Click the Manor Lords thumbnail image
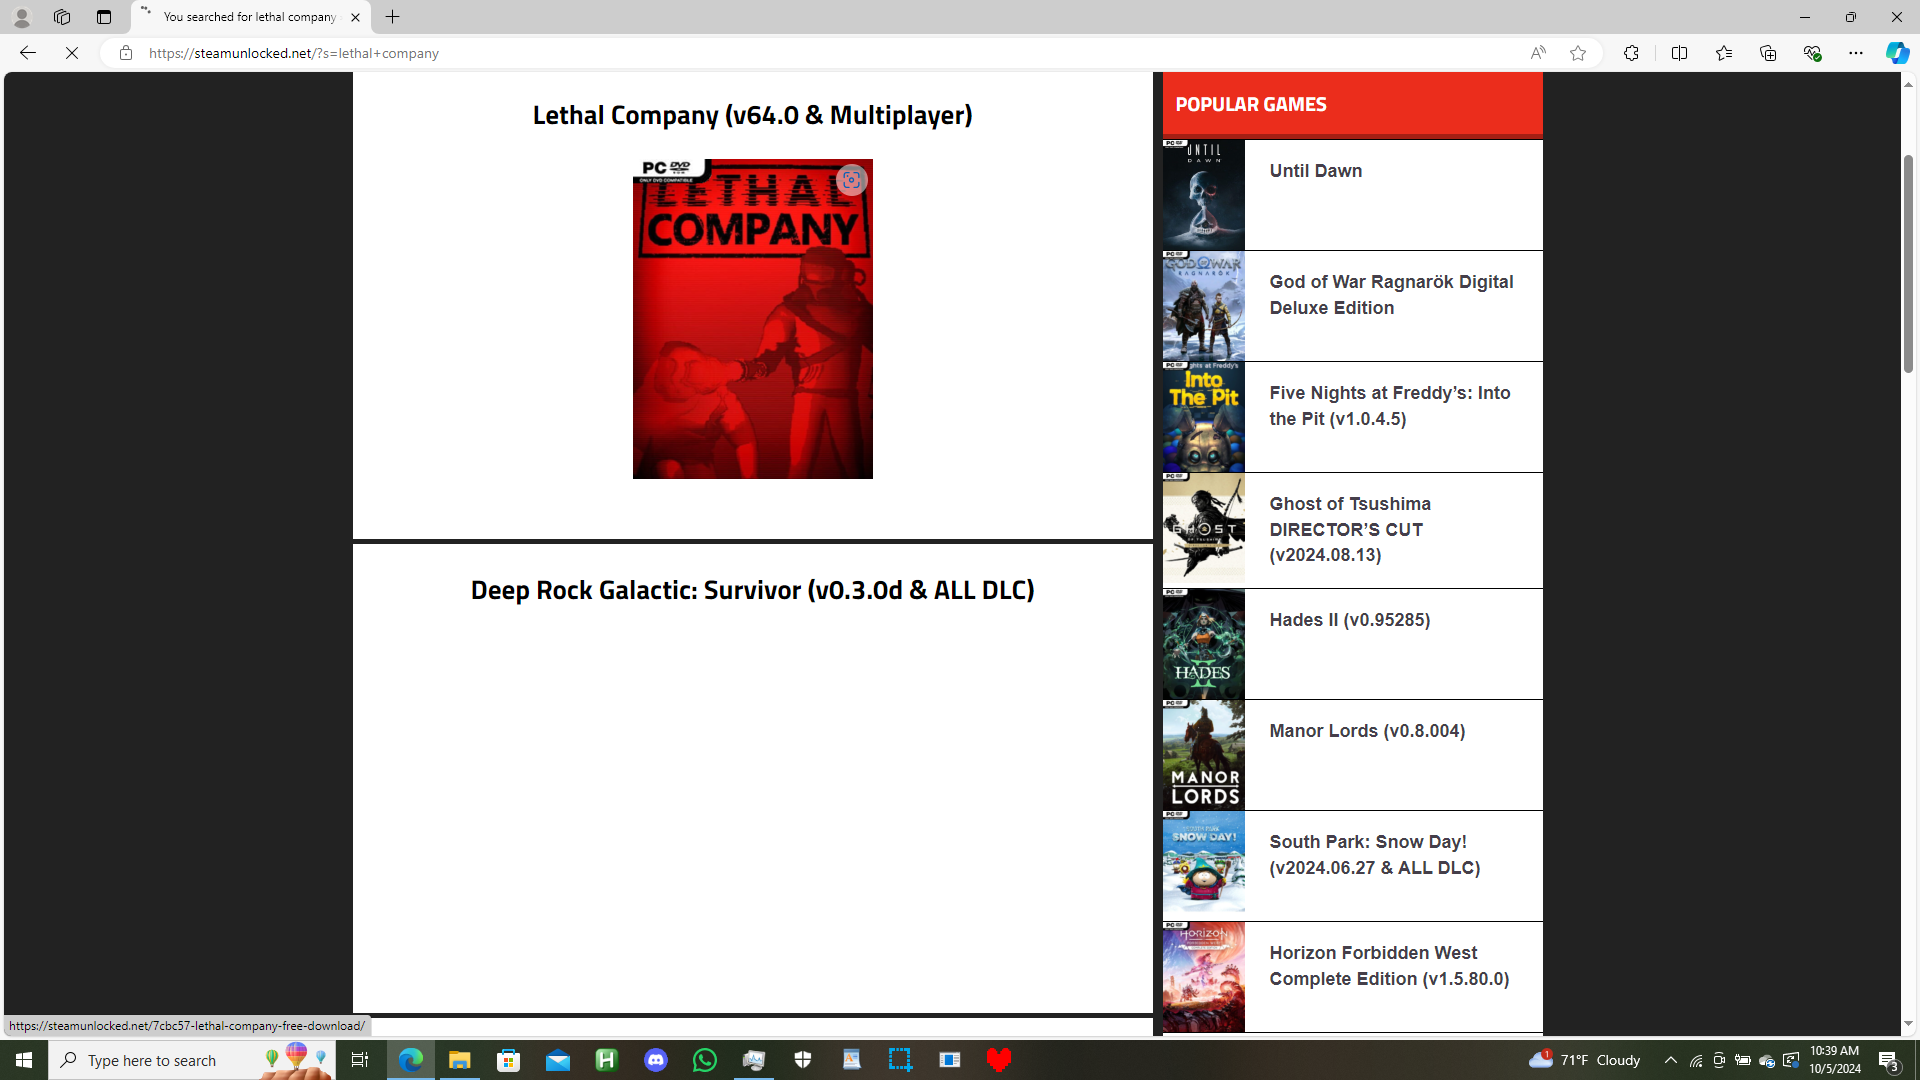This screenshot has width=1920, height=1080. click(1203, 755)
